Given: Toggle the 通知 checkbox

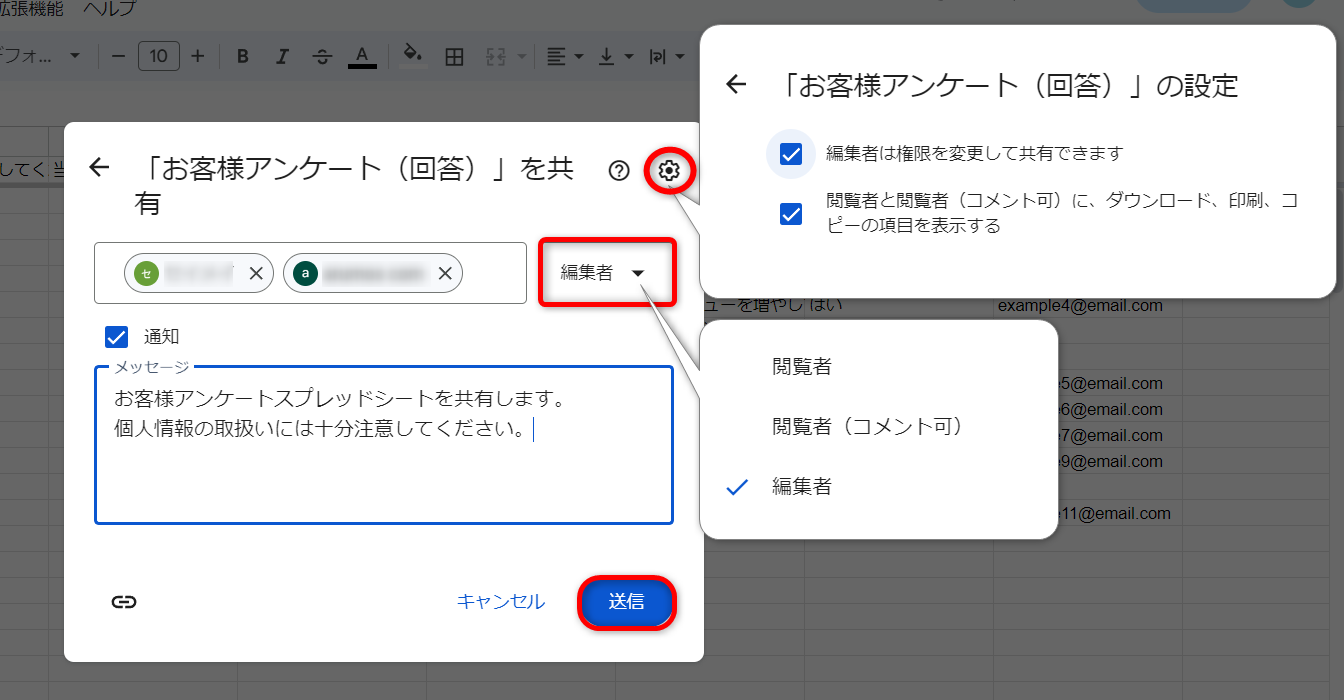Looking at the screenshot, I should (117, 337).
